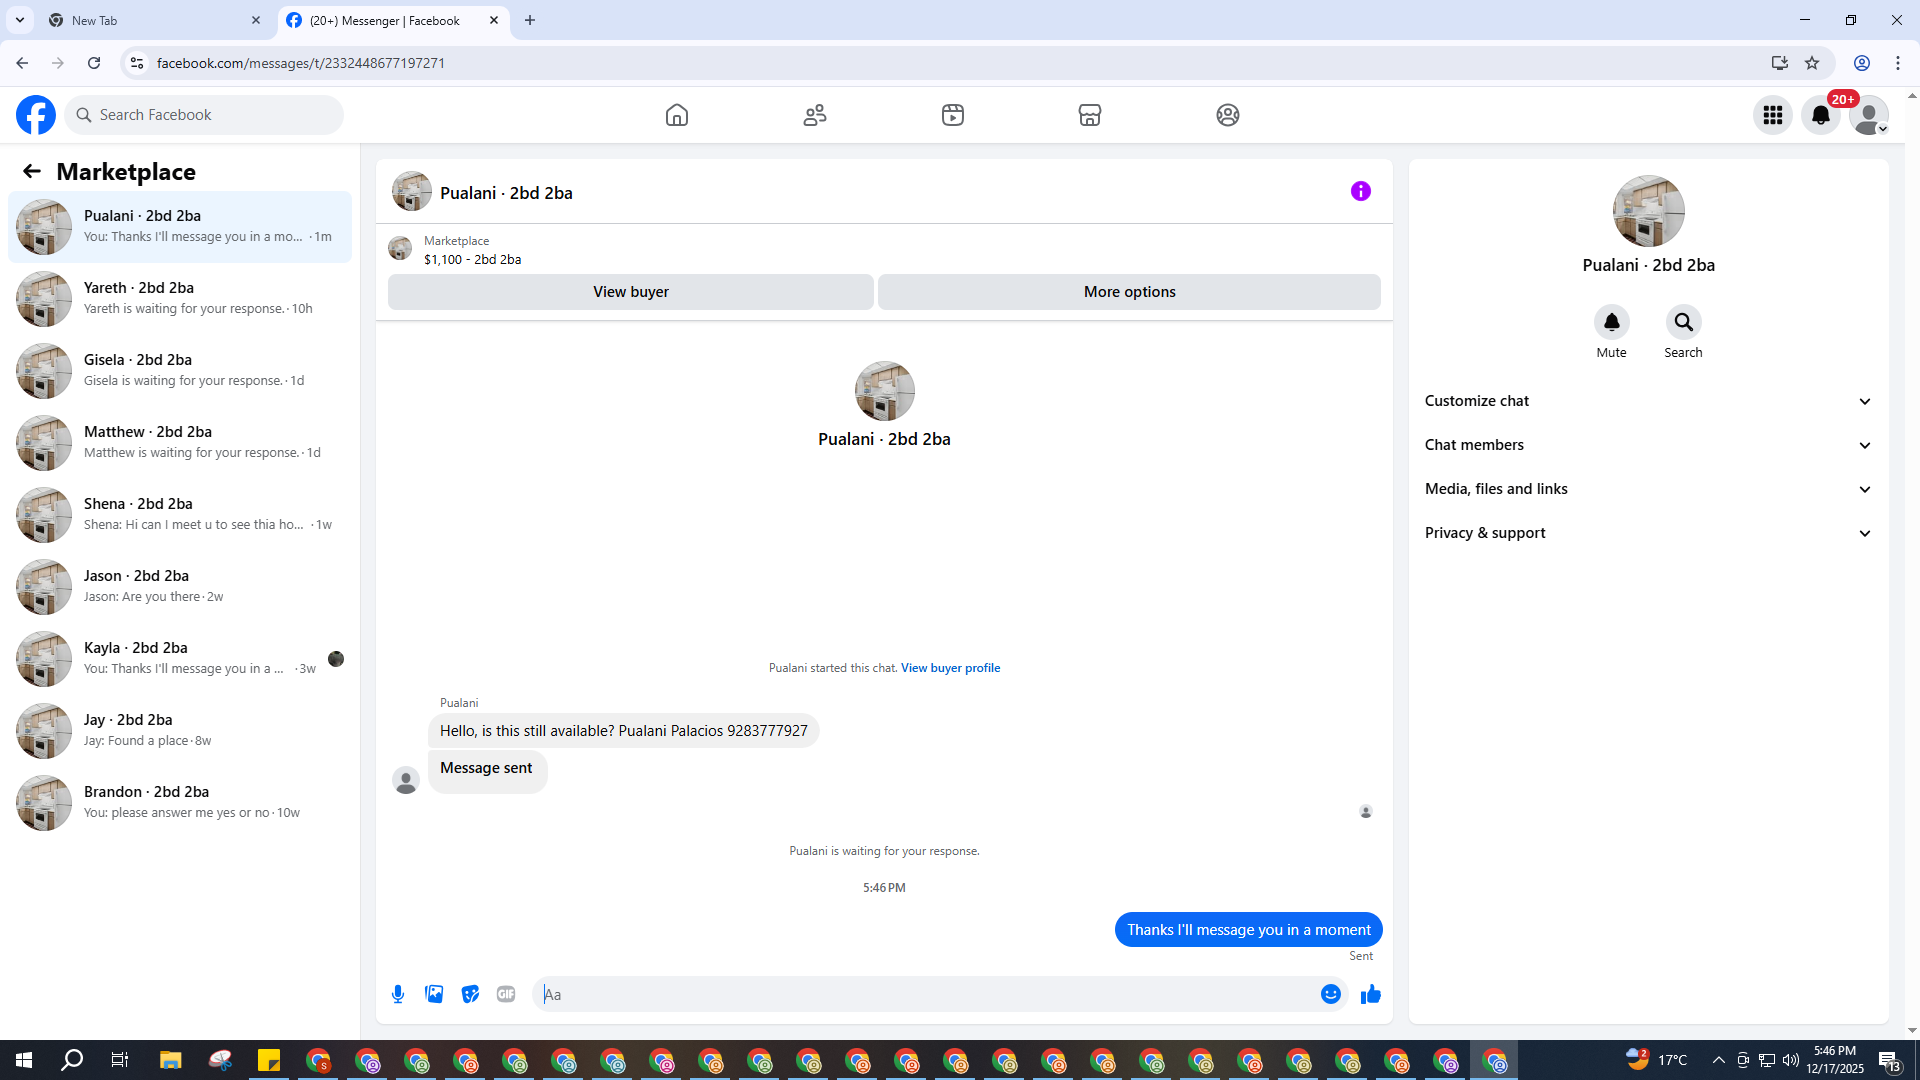Open the GIF picker
1920x1080 pixels.
(506, 994)
